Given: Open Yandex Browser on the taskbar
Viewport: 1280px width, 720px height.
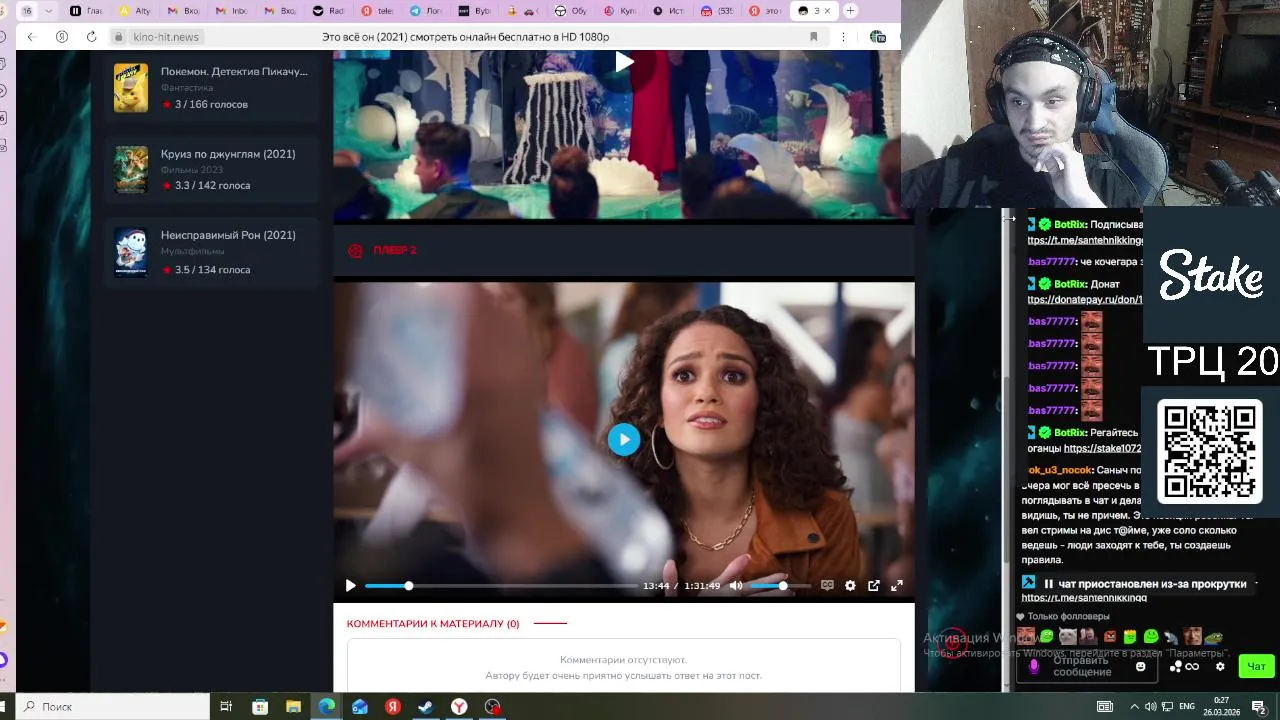Looking at the screenshot, I should [459, 706].
